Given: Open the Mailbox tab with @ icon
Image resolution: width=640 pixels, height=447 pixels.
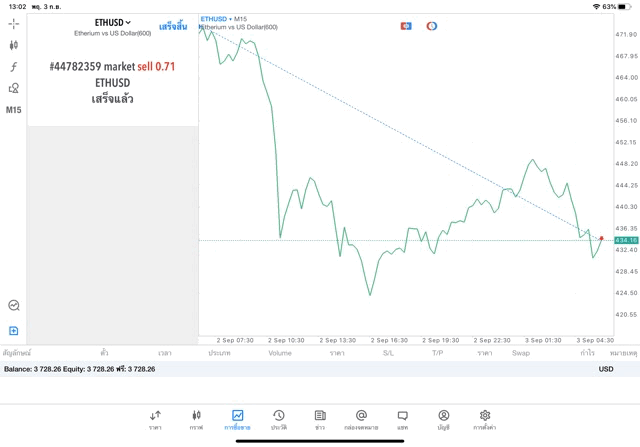Looking at the screenshot, I should click(x=361, y=419).
